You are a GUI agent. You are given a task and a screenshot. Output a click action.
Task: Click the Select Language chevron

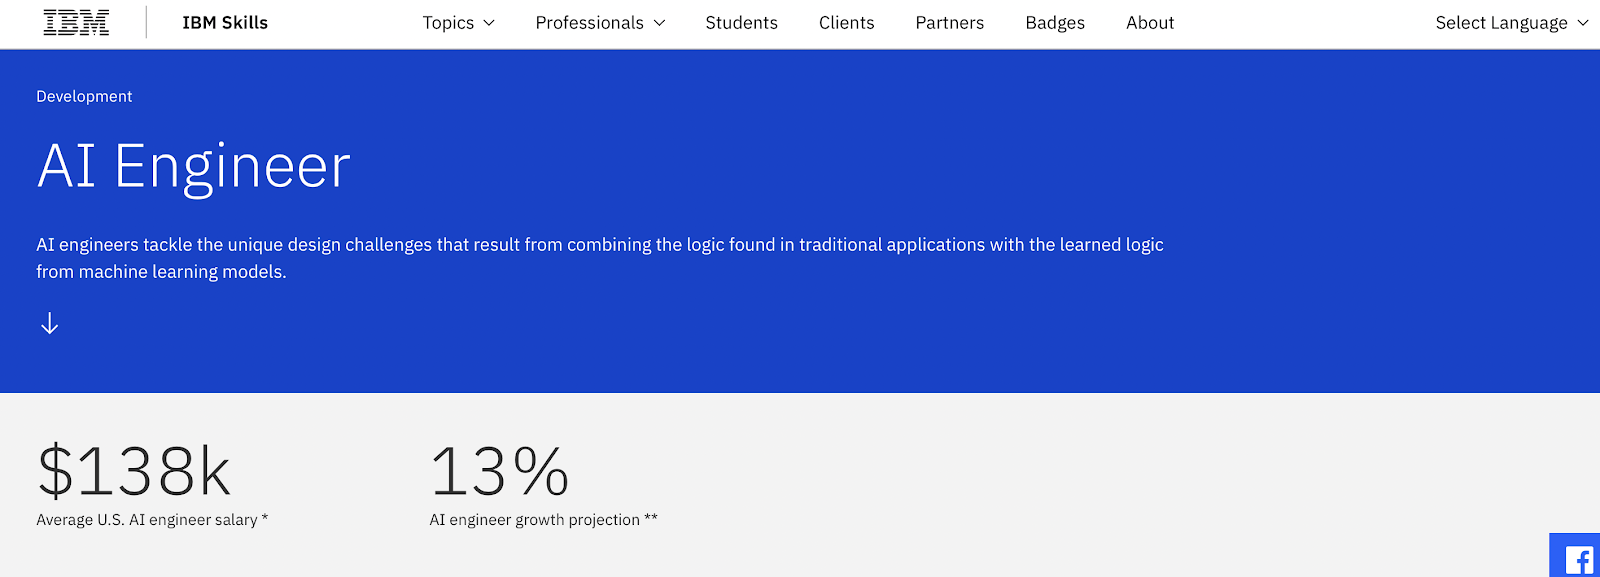click(x=1583, y=23)
